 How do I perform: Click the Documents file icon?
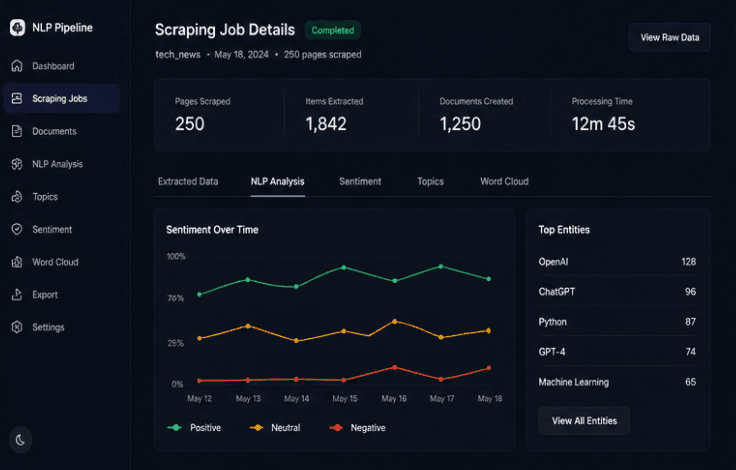click(x=17, y=131)
